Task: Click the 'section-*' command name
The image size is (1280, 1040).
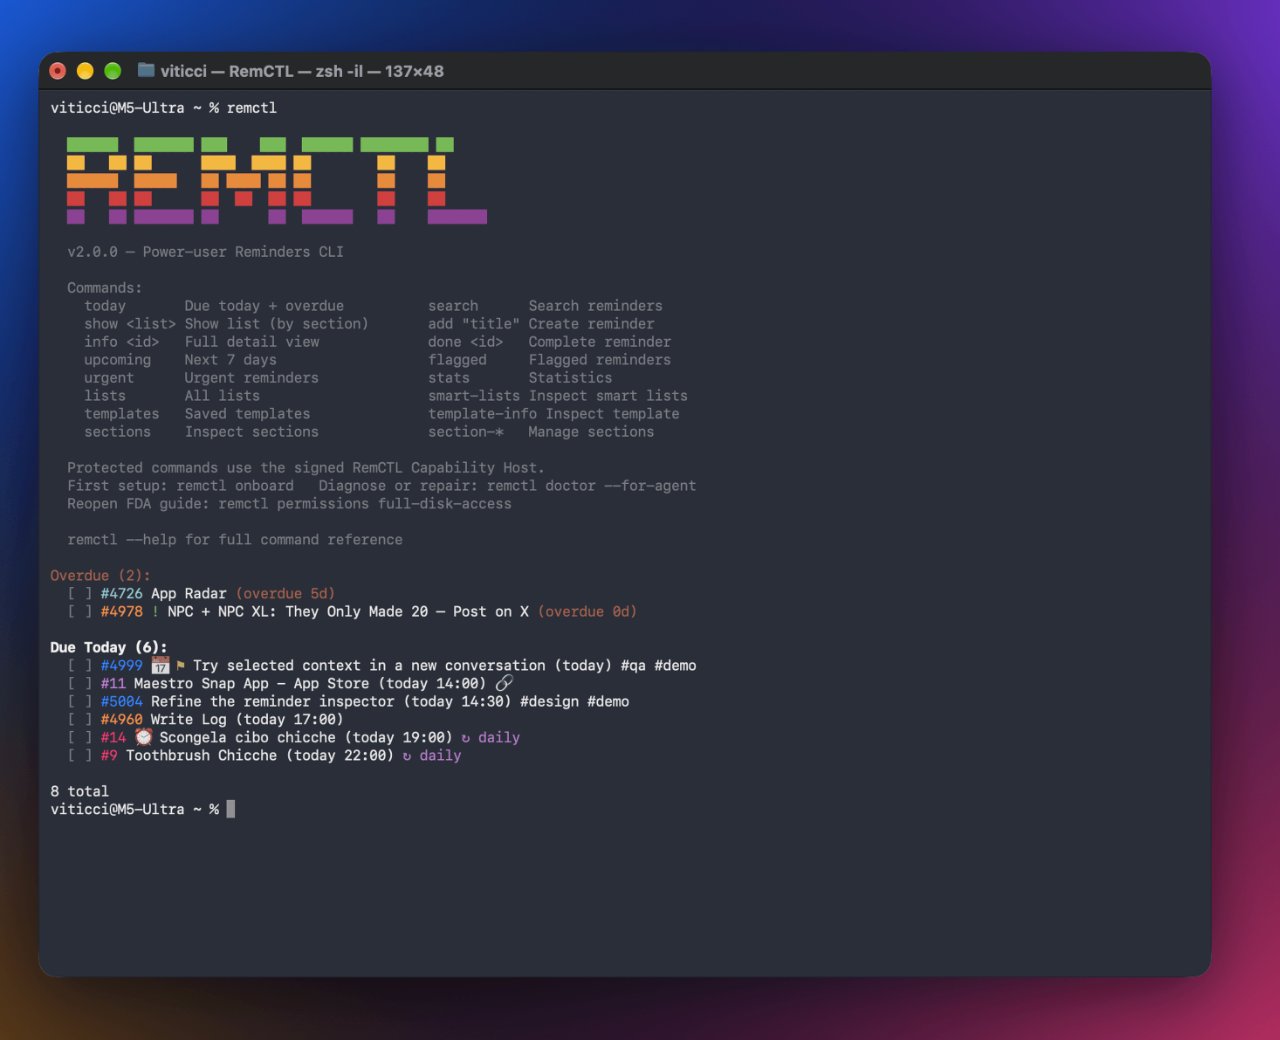Action: tap(466, 432)
